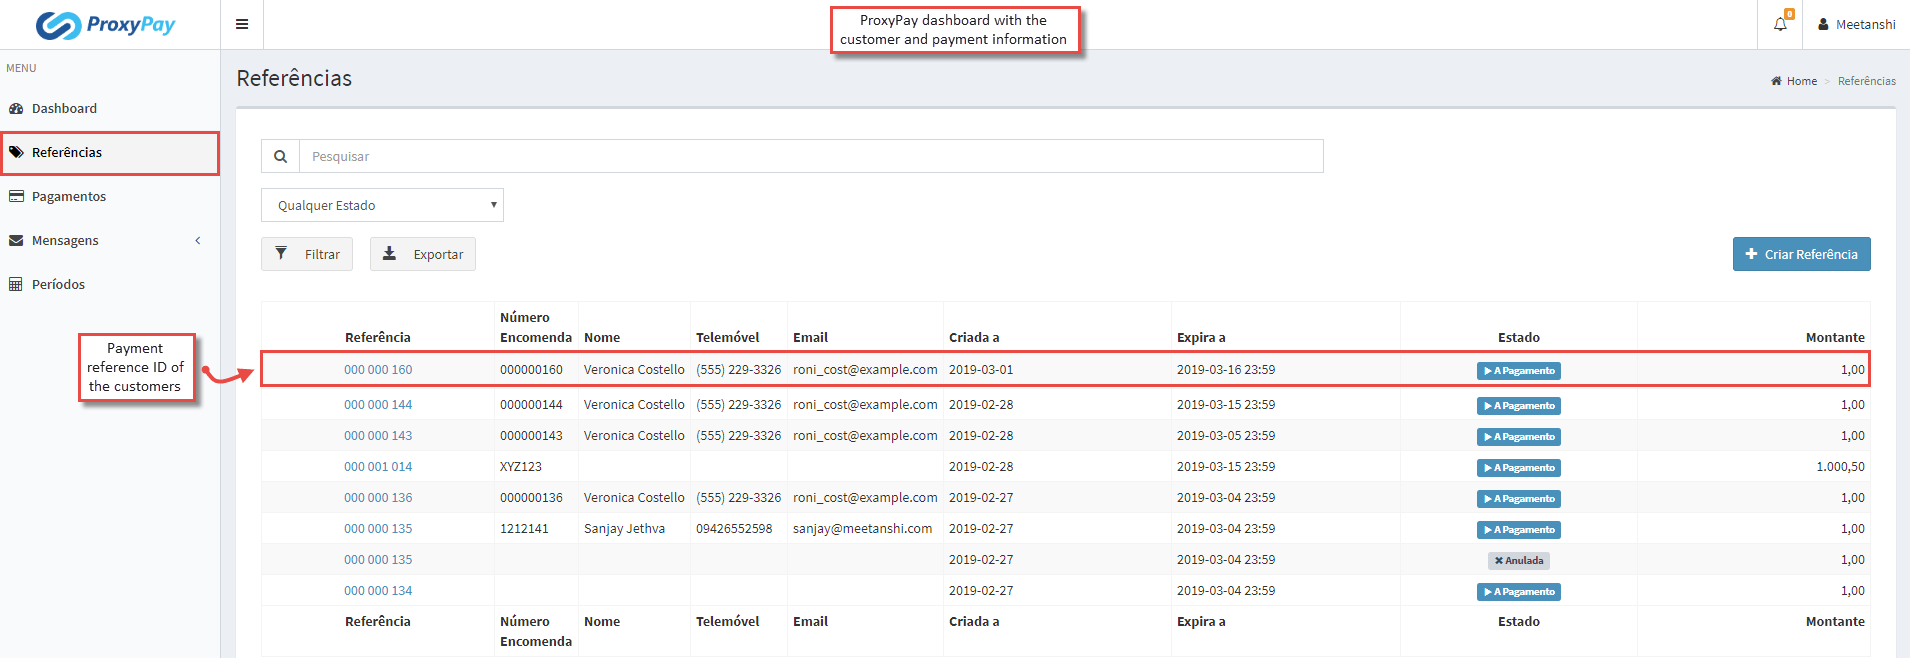This screenshot has width=1910, height=658.
Task: Click the top Criada a column header
Action: click(x=974, y=338)
